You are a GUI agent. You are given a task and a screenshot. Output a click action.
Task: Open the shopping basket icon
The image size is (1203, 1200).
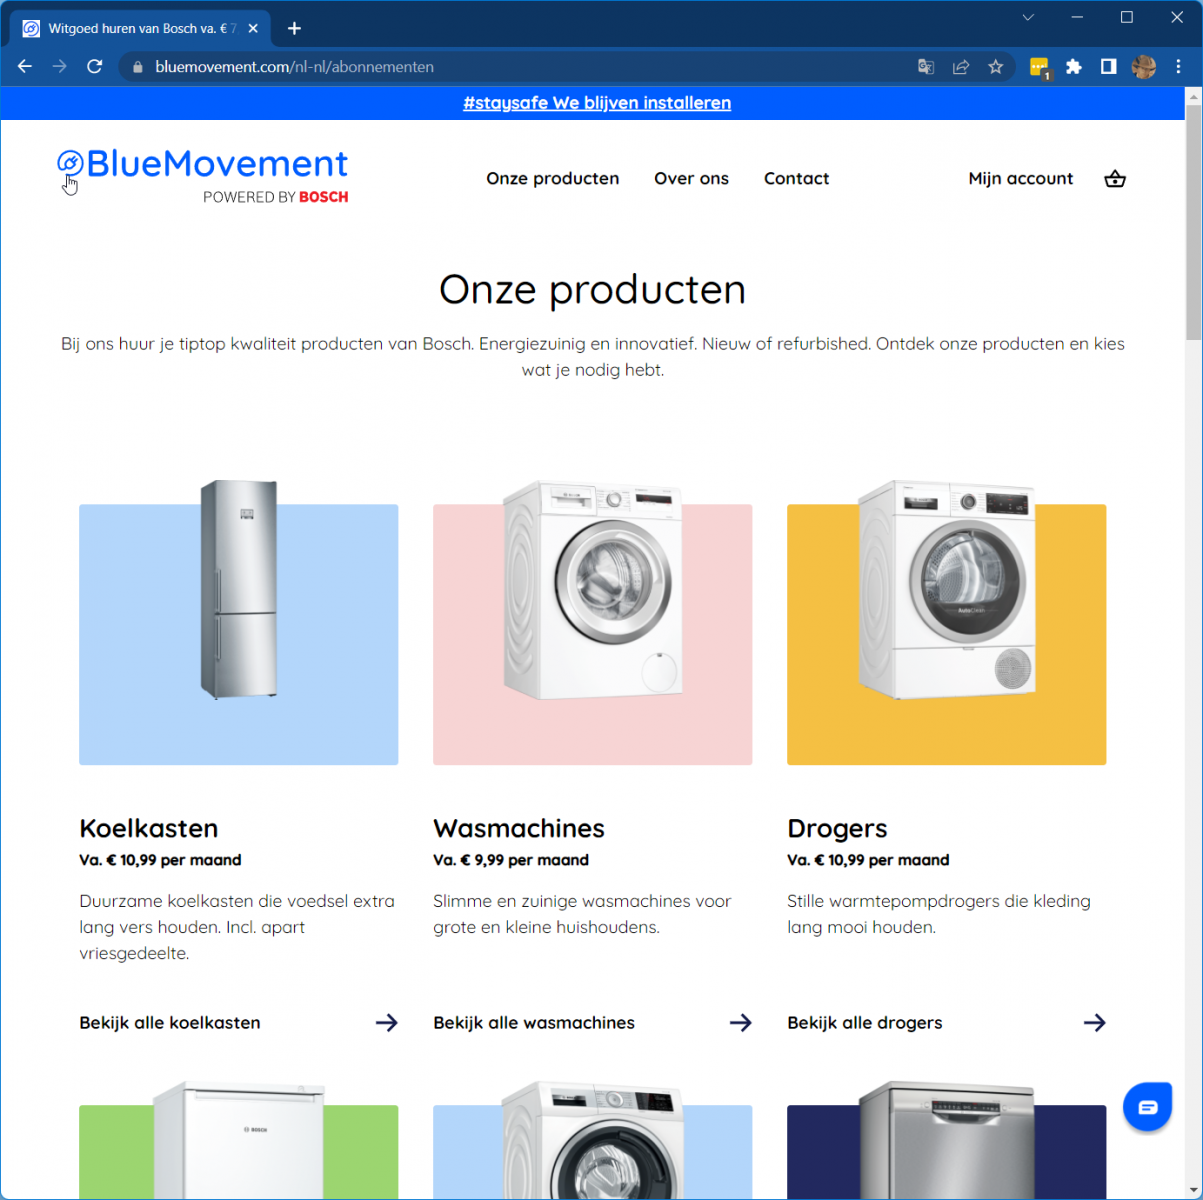point(1115,179)
